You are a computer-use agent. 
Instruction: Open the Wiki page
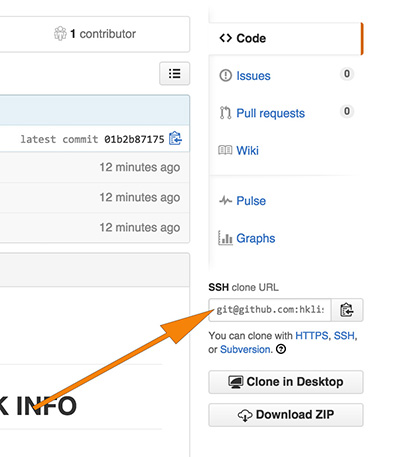[247, 150]
